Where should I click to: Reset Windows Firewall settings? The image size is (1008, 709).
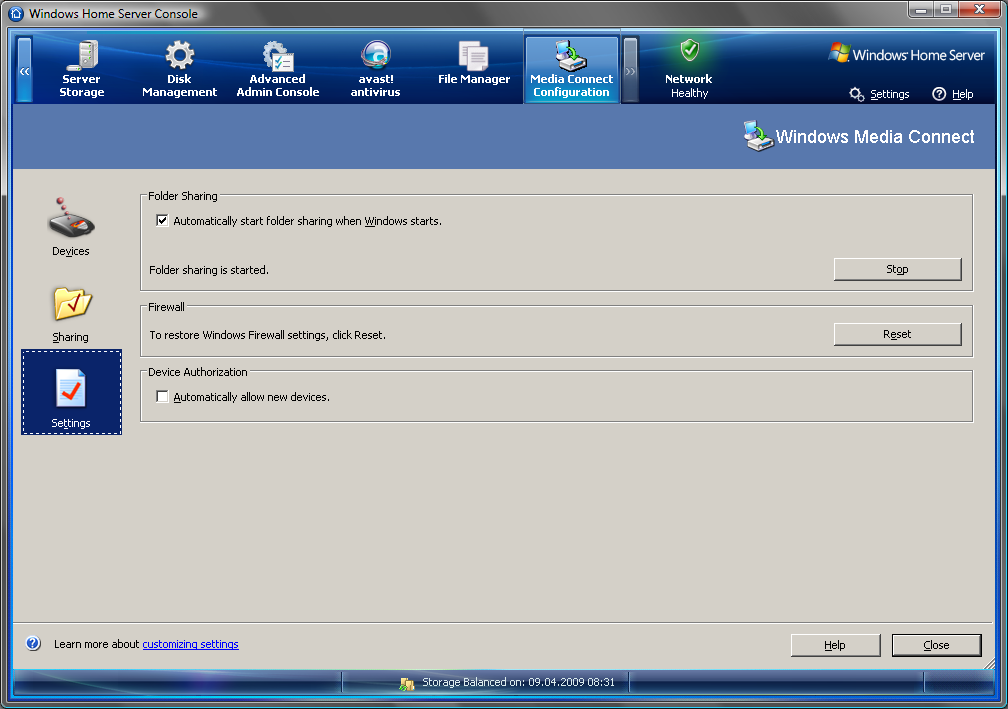(897, 334)
